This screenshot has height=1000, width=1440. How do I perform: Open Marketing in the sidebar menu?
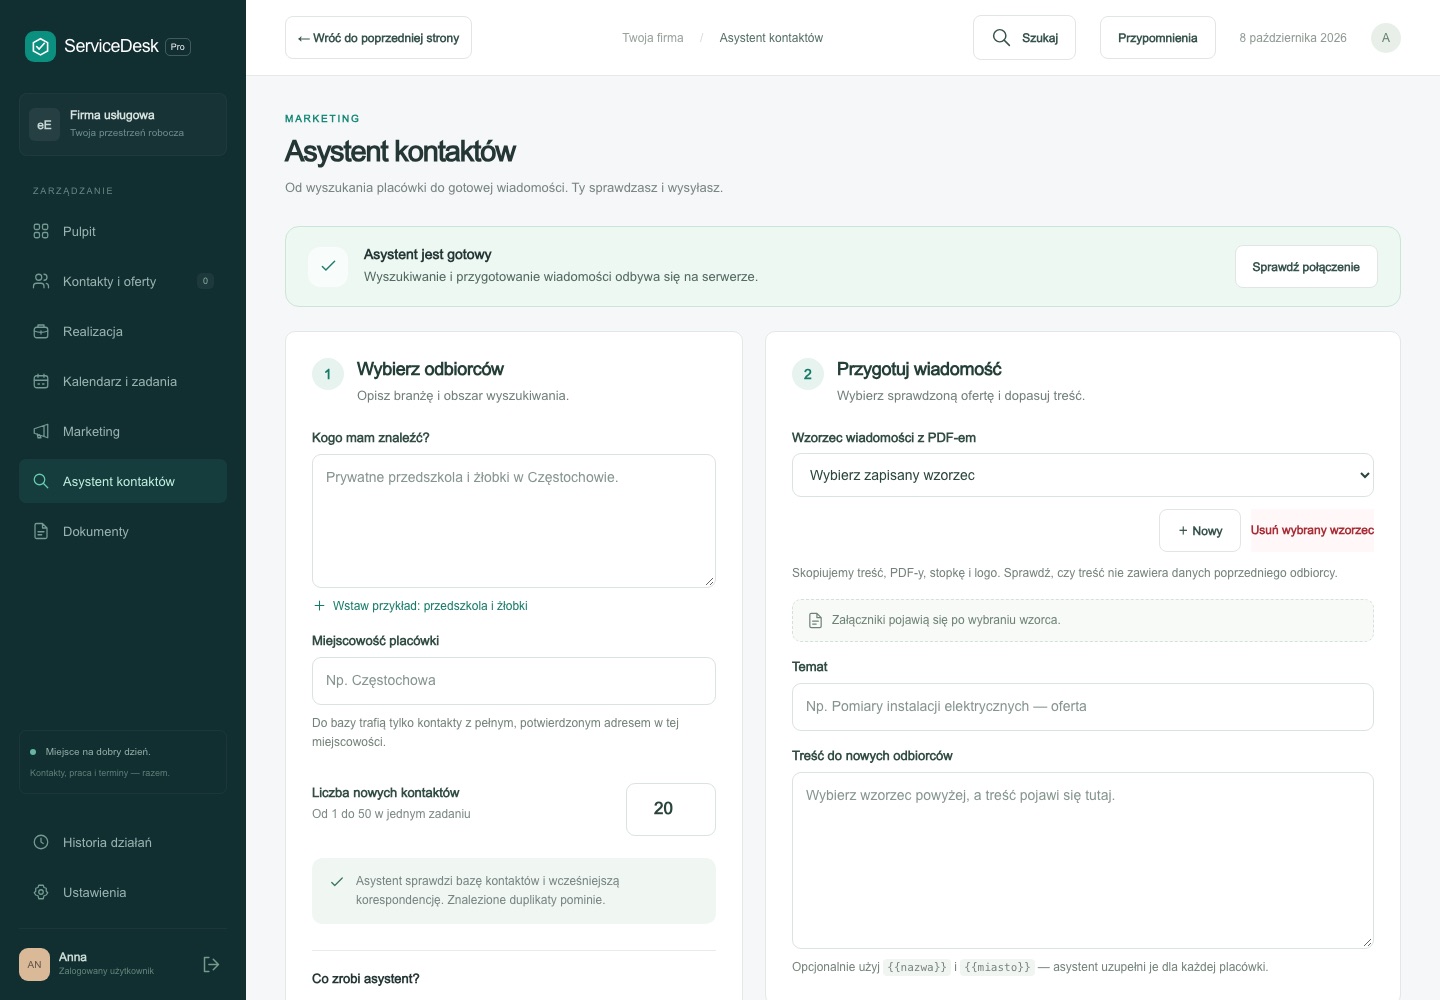pos(123,431)
